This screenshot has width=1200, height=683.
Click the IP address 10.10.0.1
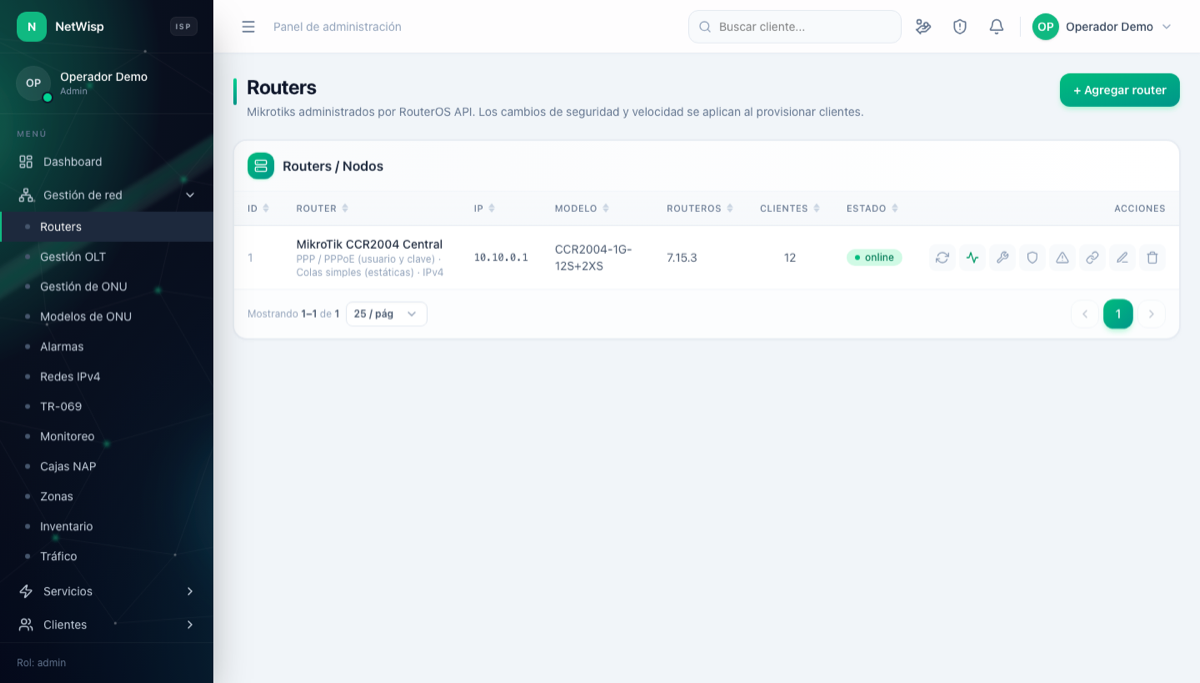(x=501, y=258)
